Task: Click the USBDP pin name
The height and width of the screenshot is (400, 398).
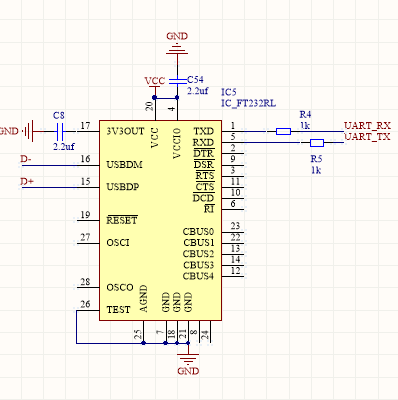Action: click(123, 187)
